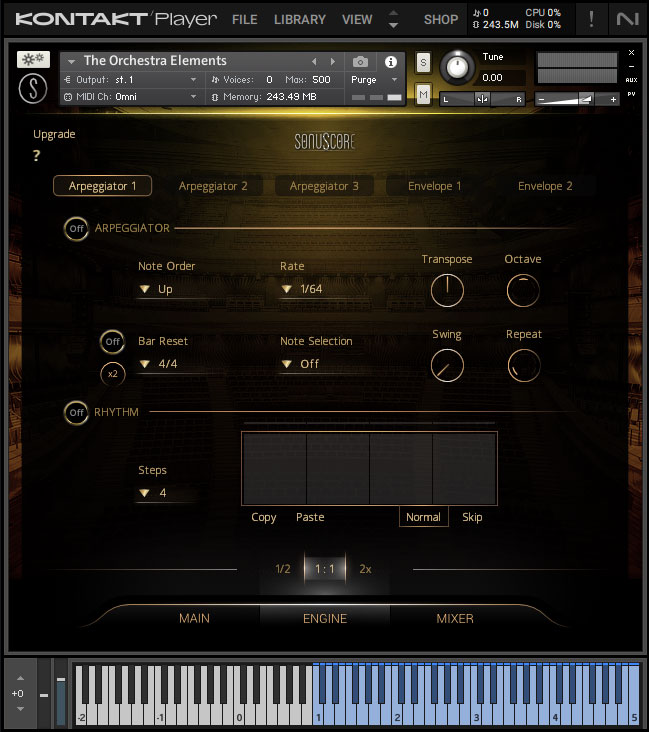Open the instrument snapshot camera view
Viewport: 649px width, 732px height.
360,62
